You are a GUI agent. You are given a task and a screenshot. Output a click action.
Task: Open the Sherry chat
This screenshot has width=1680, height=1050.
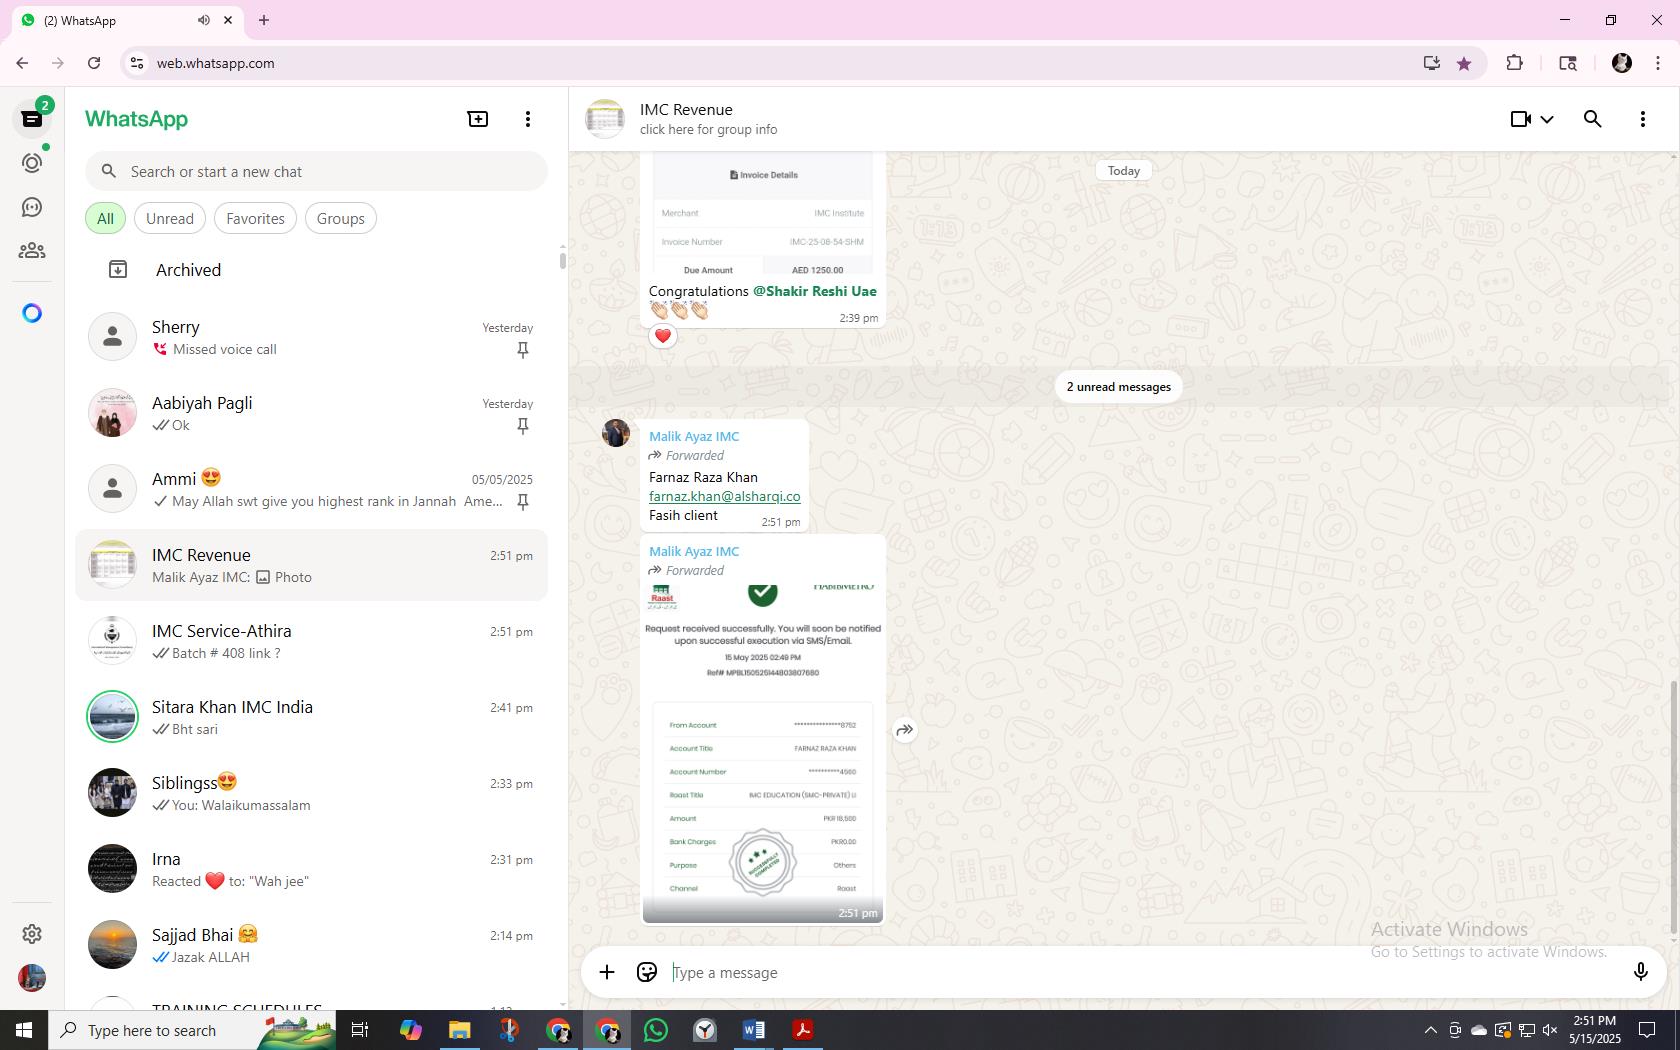312,337
